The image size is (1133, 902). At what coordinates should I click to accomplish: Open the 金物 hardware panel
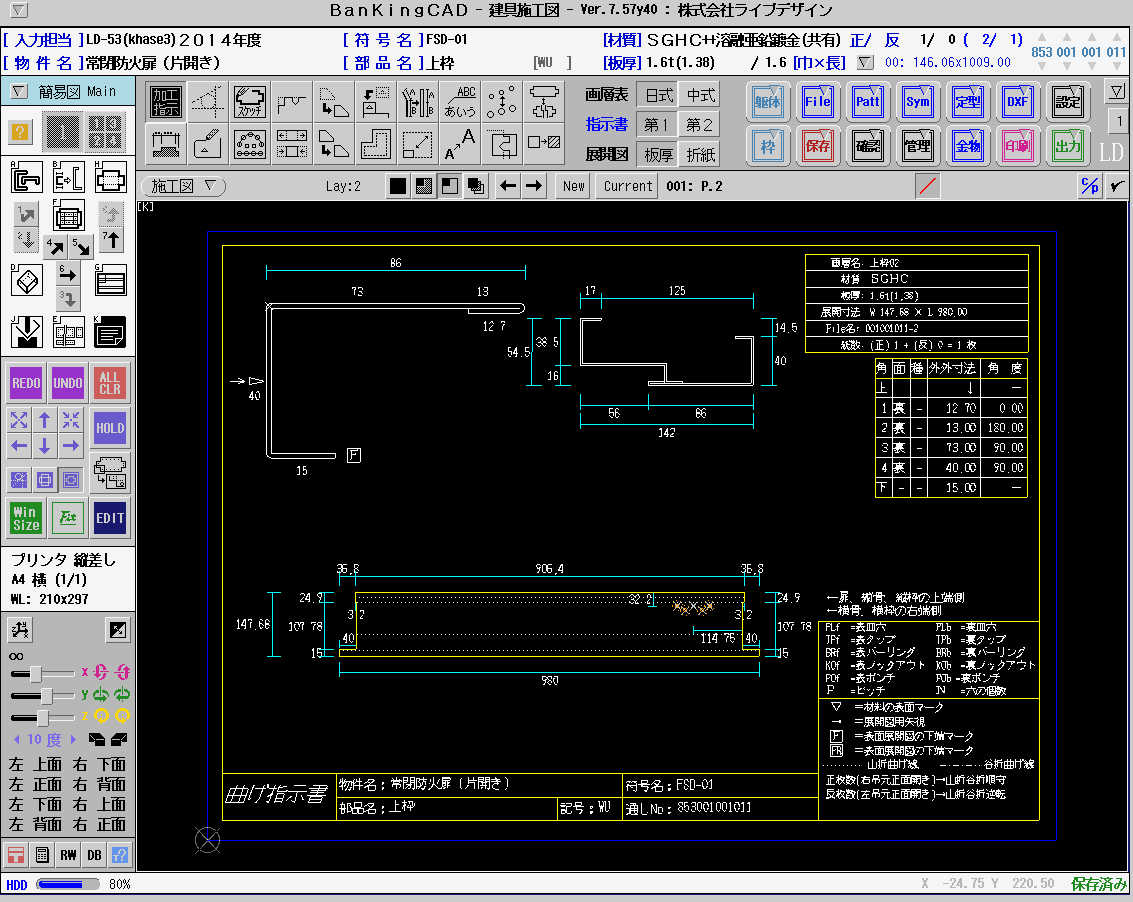968,146
